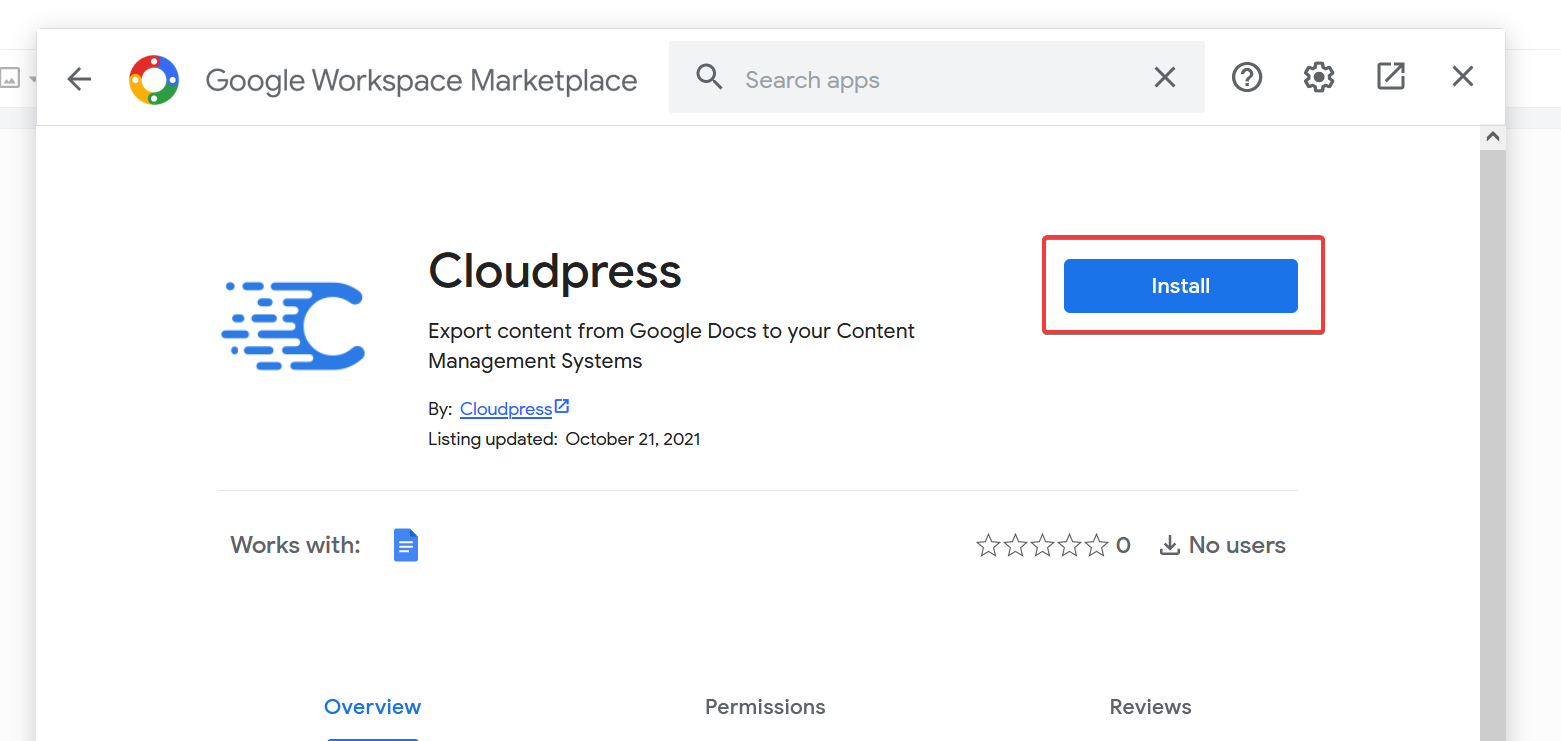This screenshot has height=741, width=1561.
Task: Switch to the Reviews tab
Action: [1151, 707]
